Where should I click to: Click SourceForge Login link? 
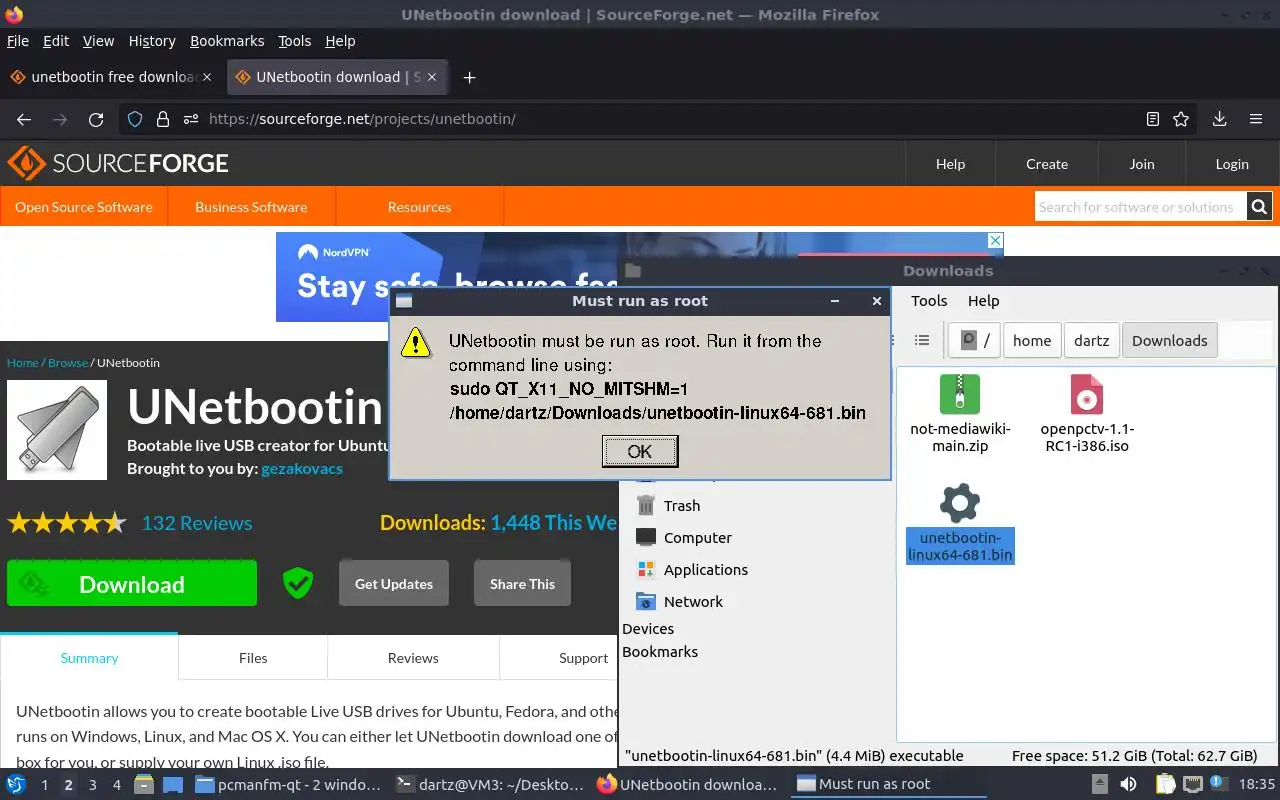pos(1232,164)
